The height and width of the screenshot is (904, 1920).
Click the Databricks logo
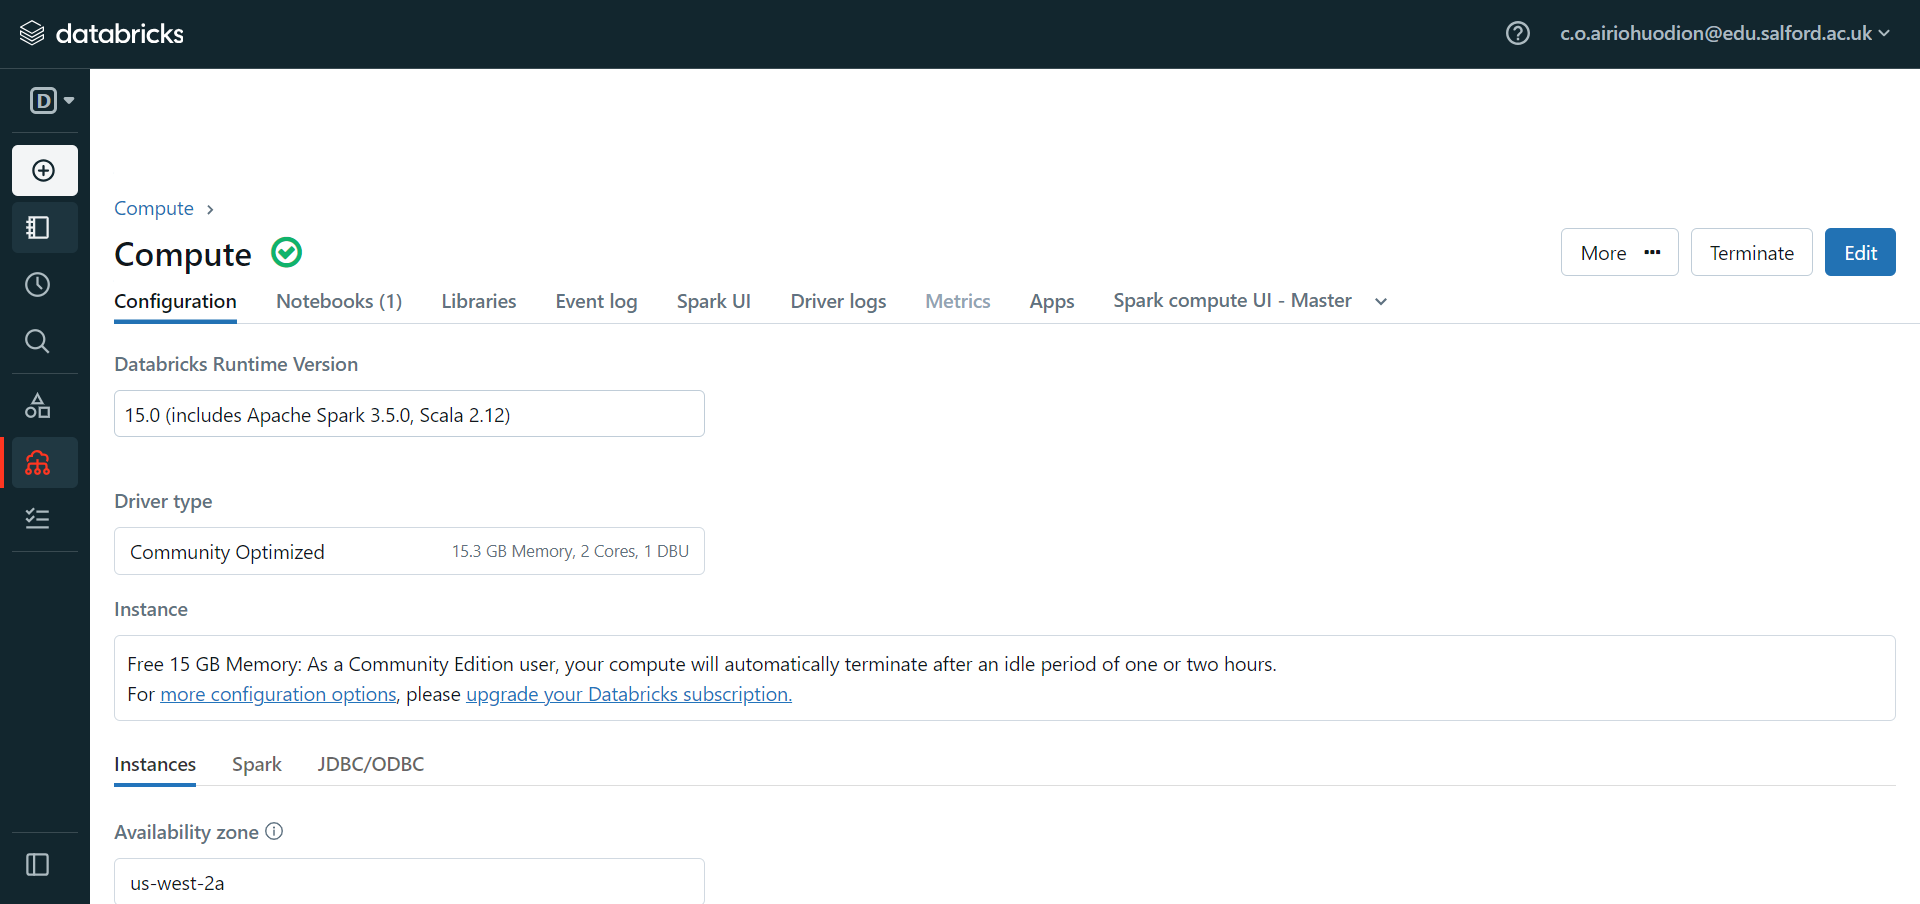tap(101, 34)
